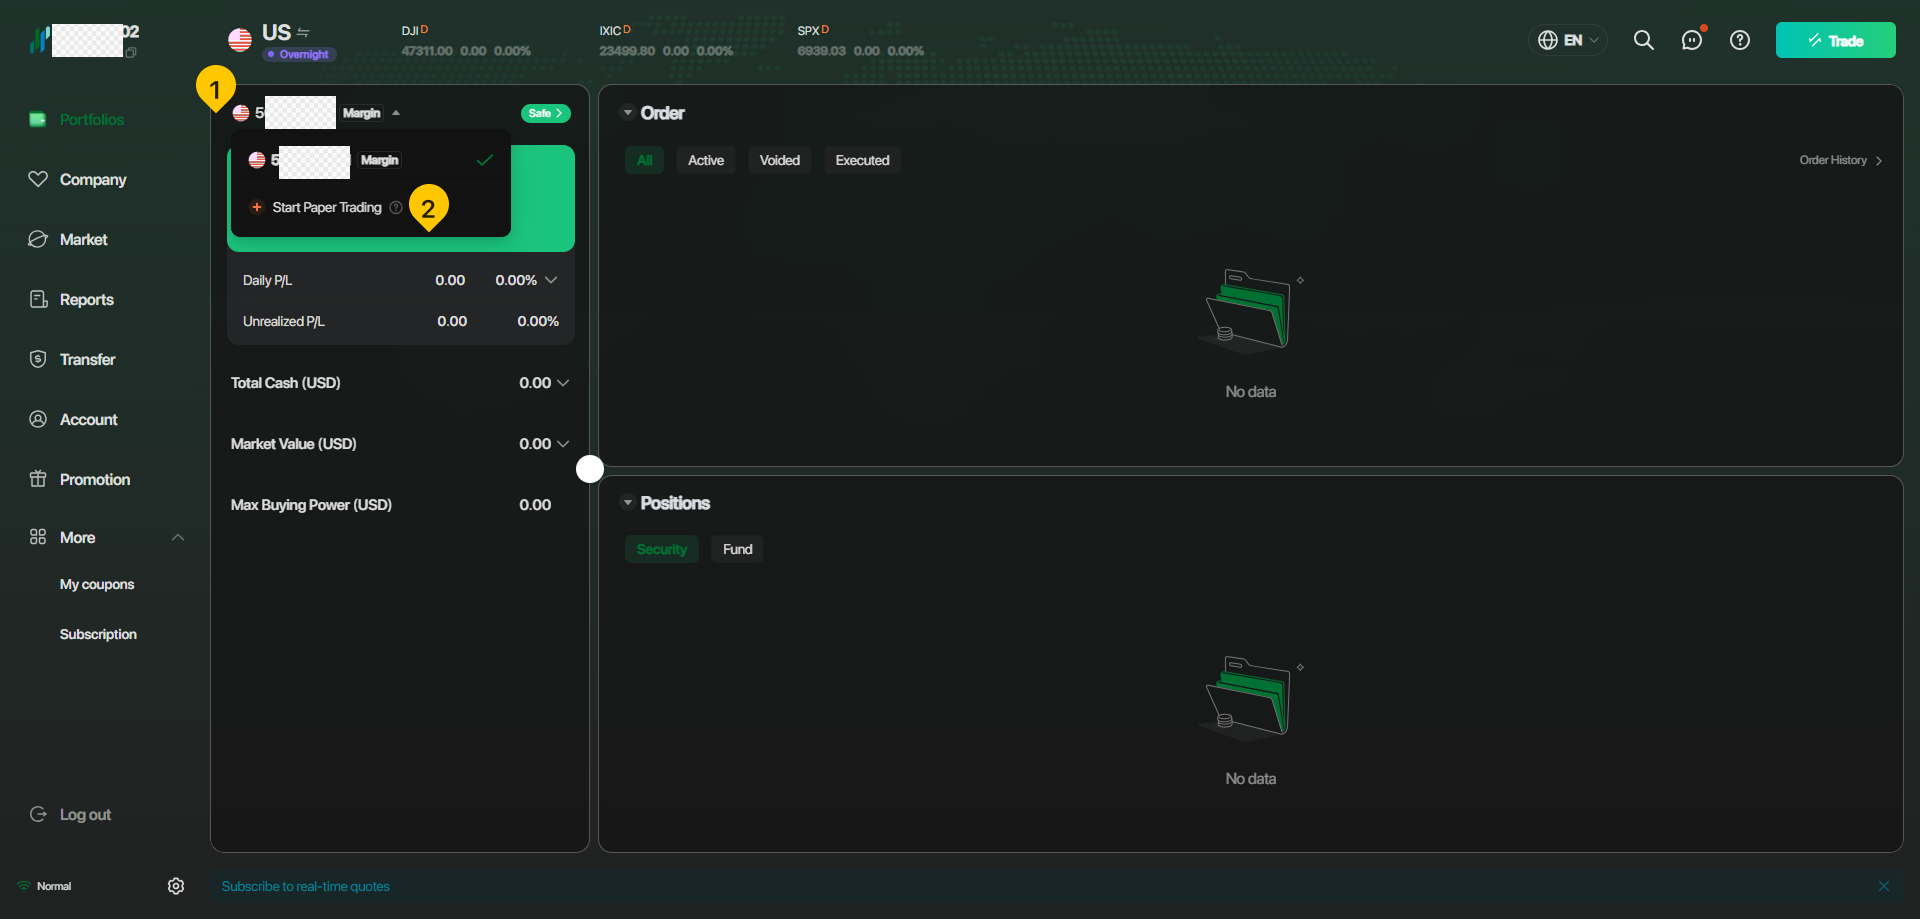Close the real-time quotes banner
1920x919 pixels.
(x=1884, y=886)
